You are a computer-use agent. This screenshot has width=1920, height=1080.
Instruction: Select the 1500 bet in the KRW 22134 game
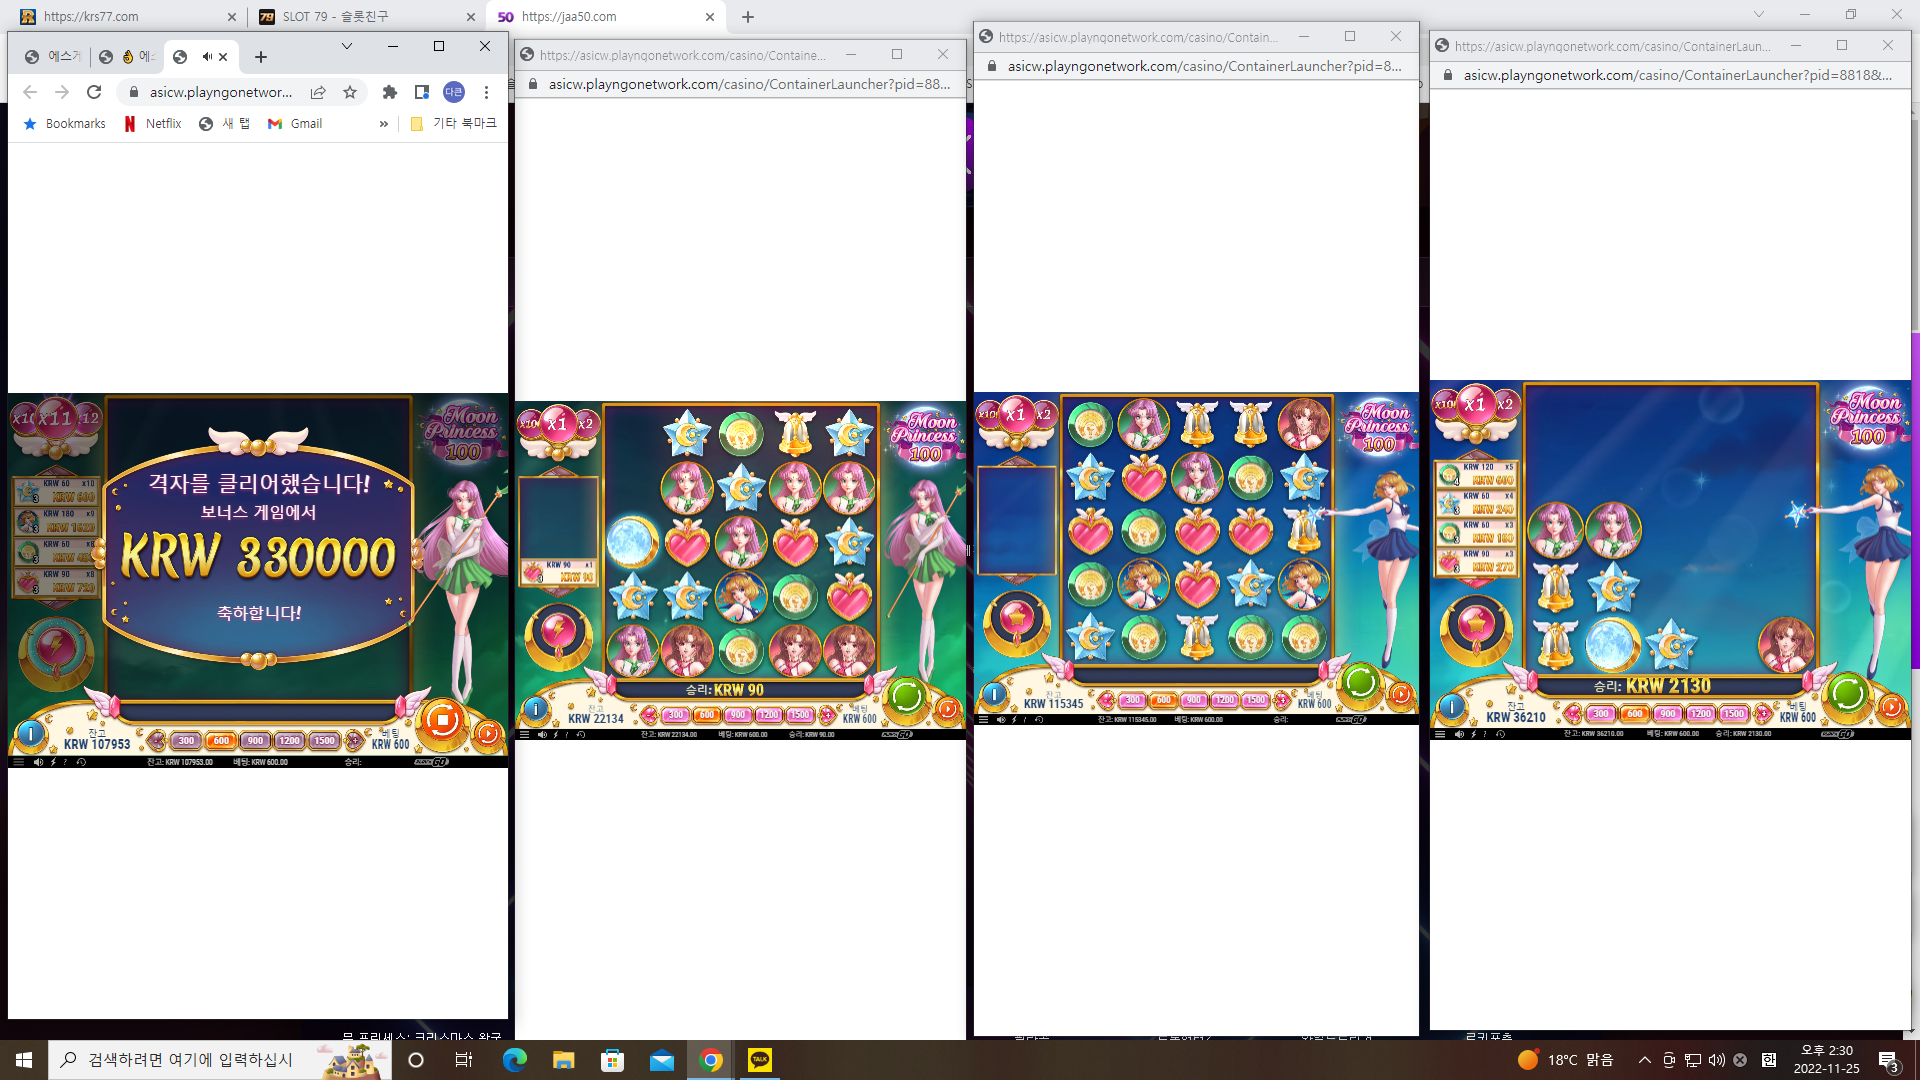(799, 715)
